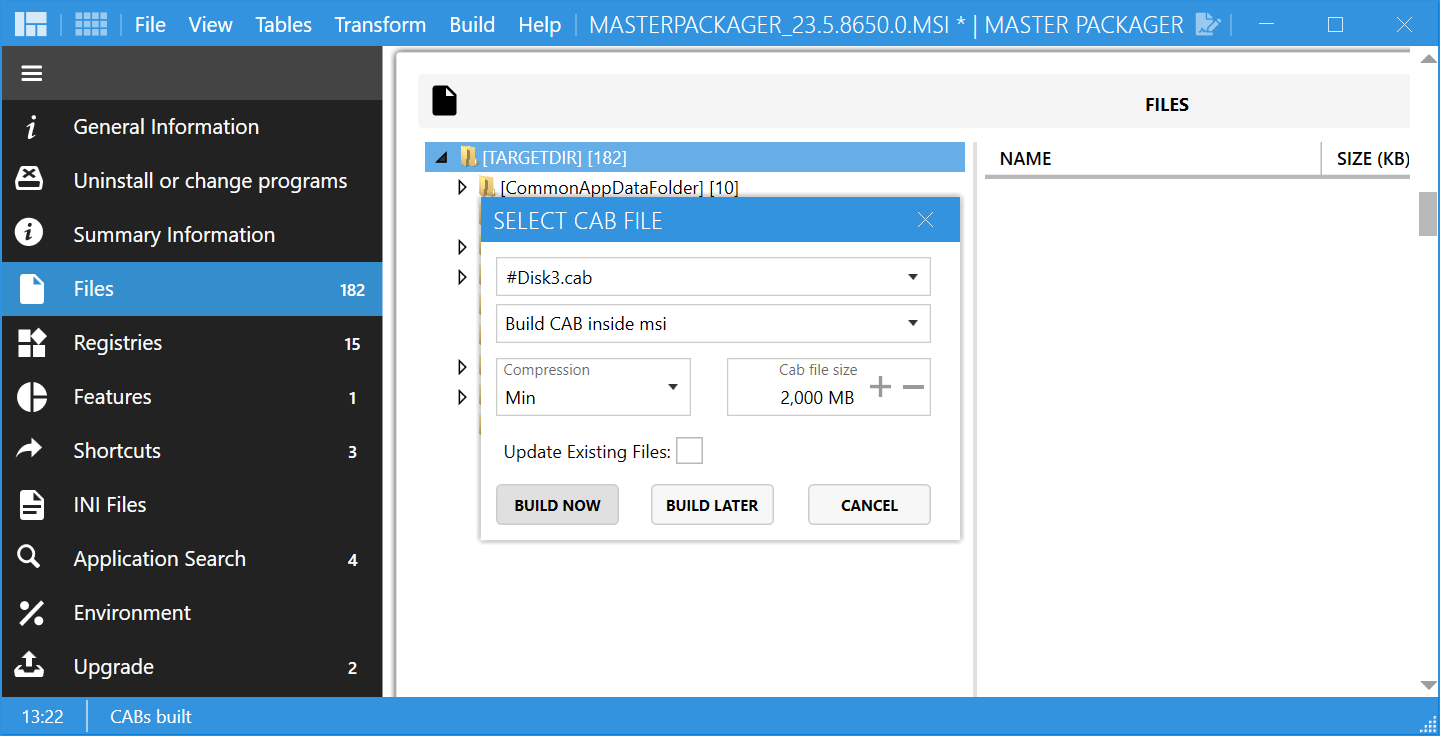Open the Build CAB inside msi dropdown
This screenshot has height=736, width=1440.
(x=713, y=323)
